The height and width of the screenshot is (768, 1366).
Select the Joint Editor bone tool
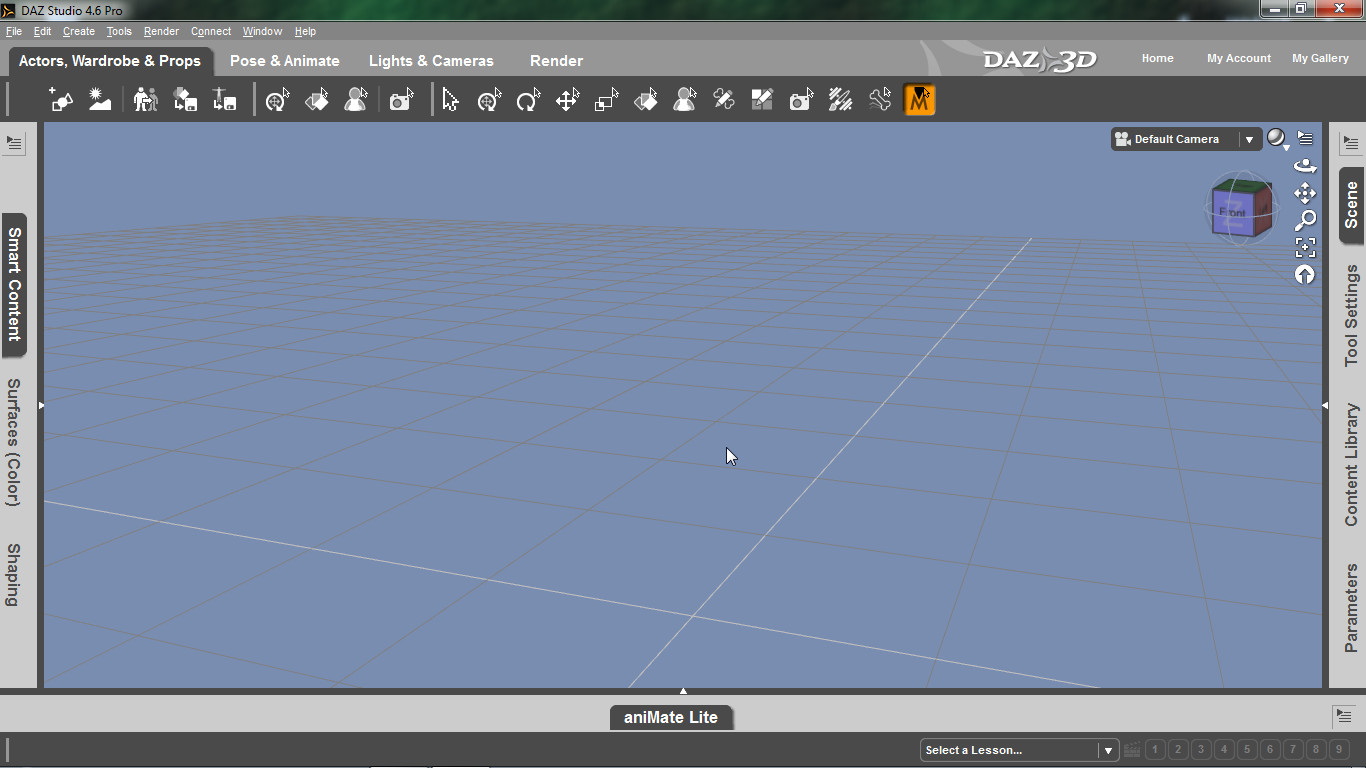(x=880, y=100)
